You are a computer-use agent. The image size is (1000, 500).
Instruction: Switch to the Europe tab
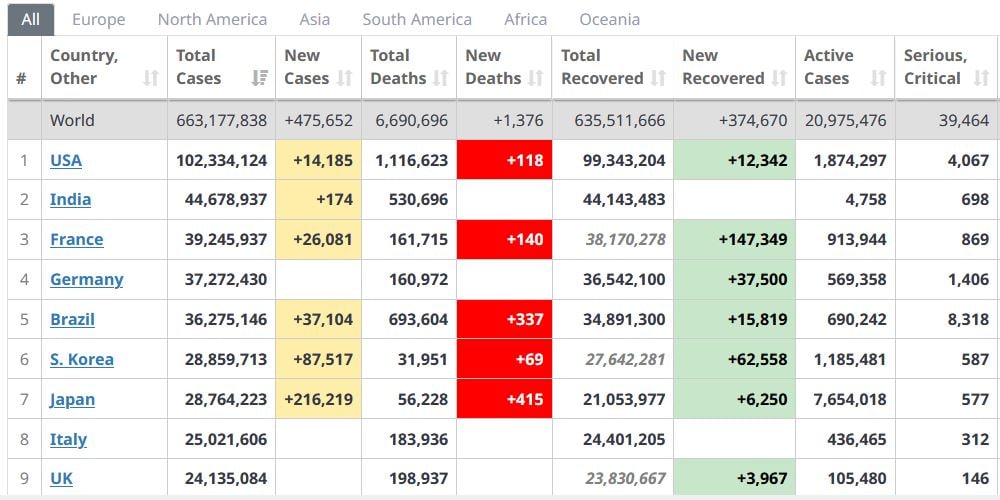click(99, 20)
